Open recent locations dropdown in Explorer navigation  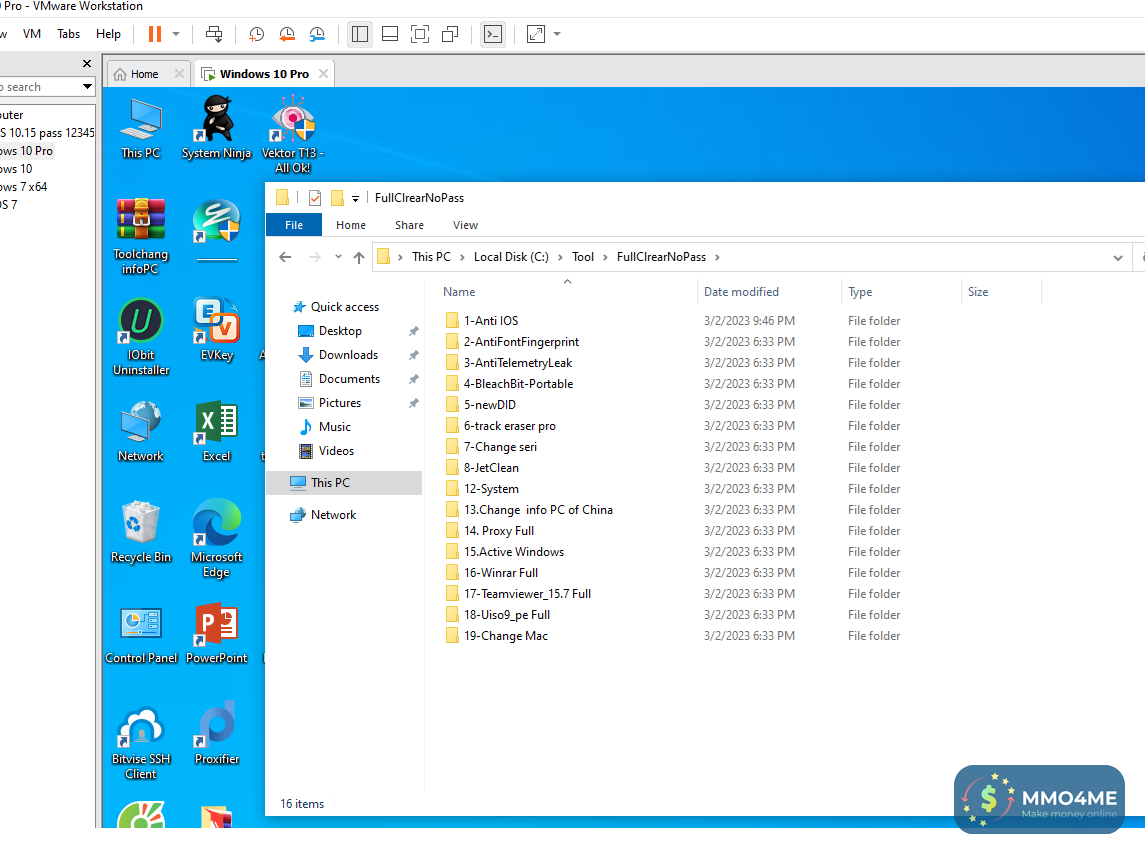click(x=338, y=257)
